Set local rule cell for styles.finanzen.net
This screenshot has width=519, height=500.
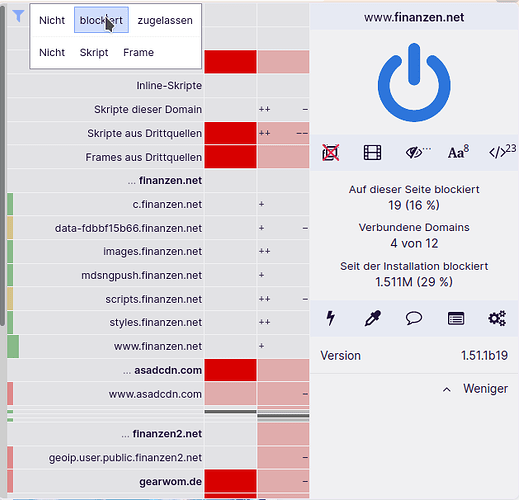[x=283, y=322]
